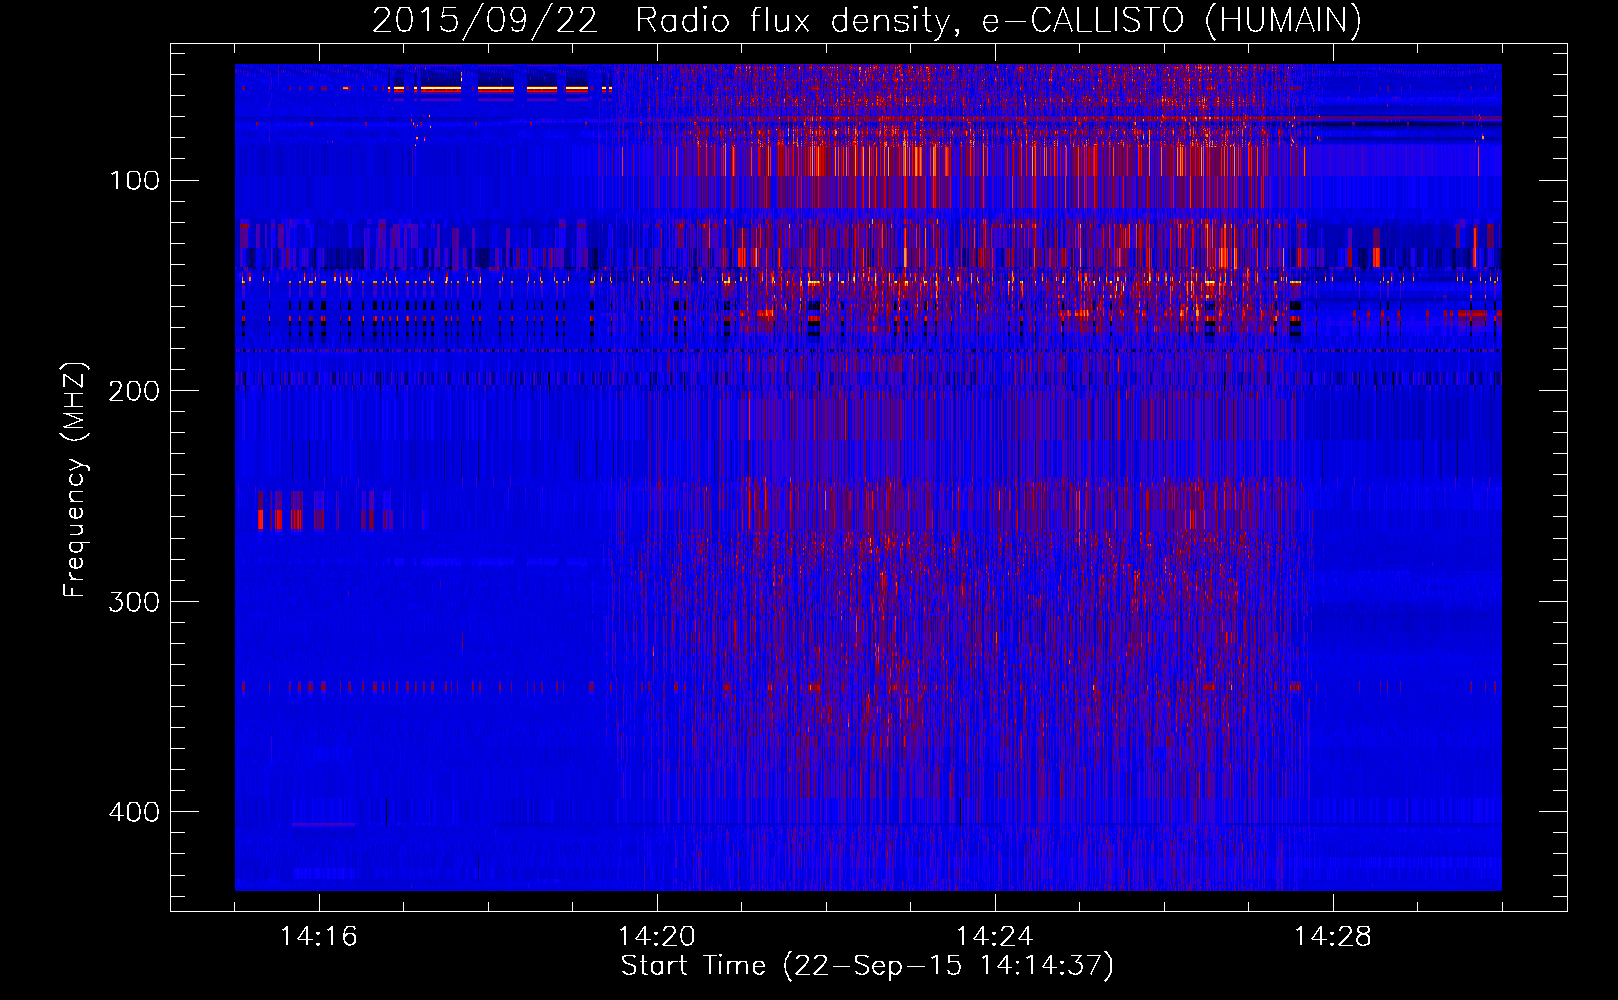
Task: Select the 400 frequency tick label
Action: tap(134, 811)
